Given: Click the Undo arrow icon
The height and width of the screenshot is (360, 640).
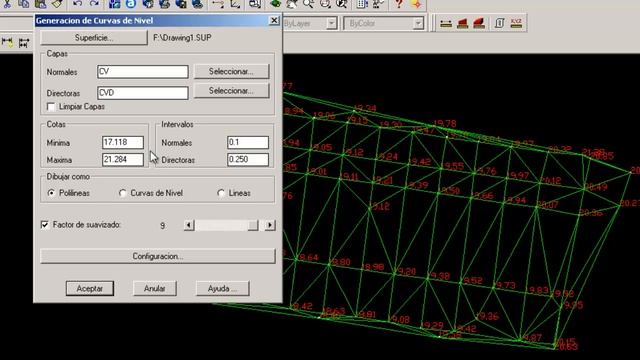Looking at the screenshot, I should tap(78, 4).
